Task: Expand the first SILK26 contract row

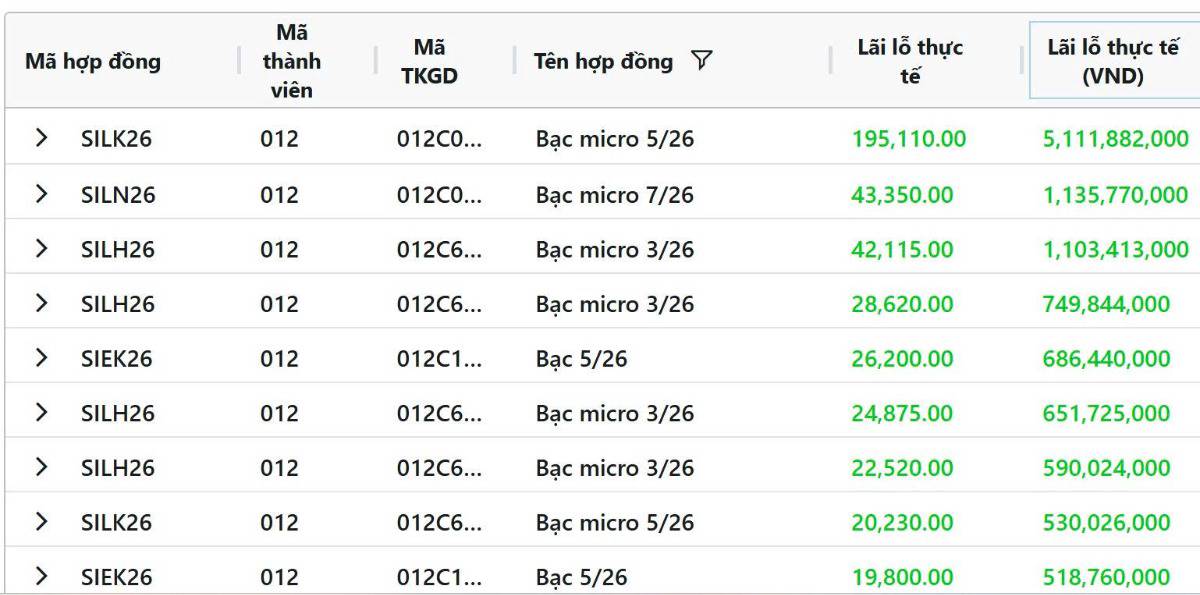Action: [41, 140]
